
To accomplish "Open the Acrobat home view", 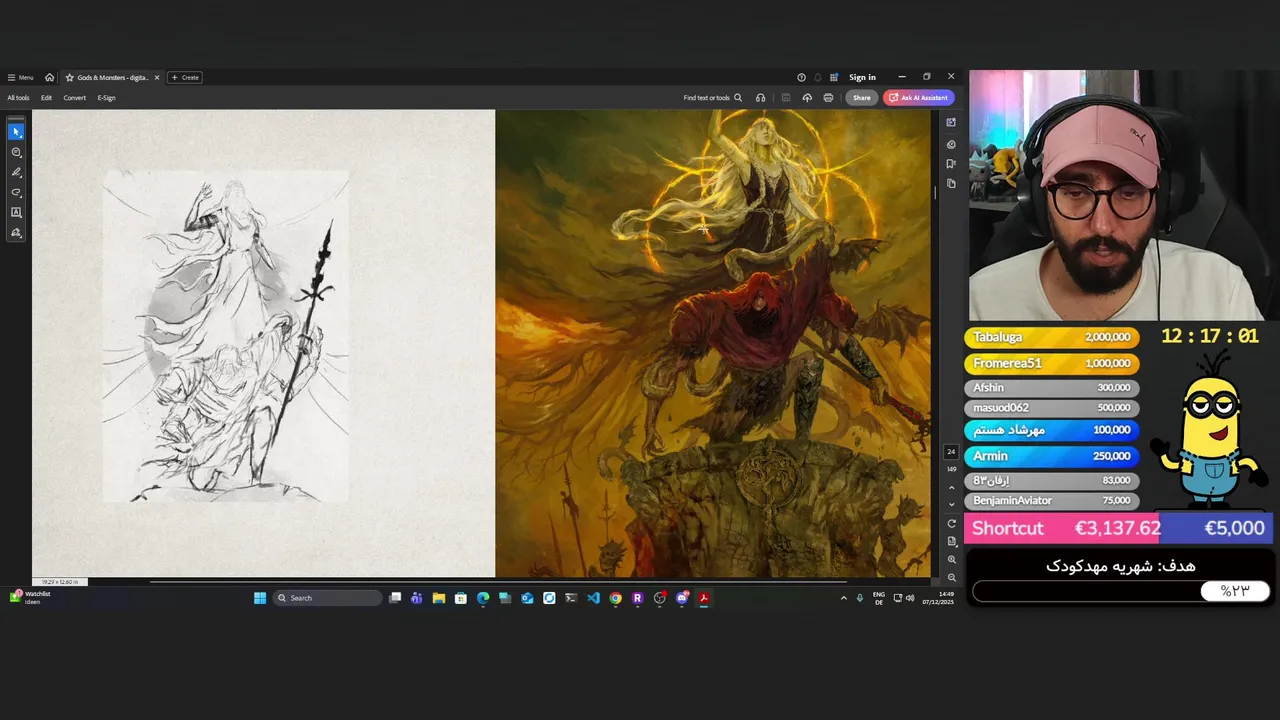I will 49,77.
